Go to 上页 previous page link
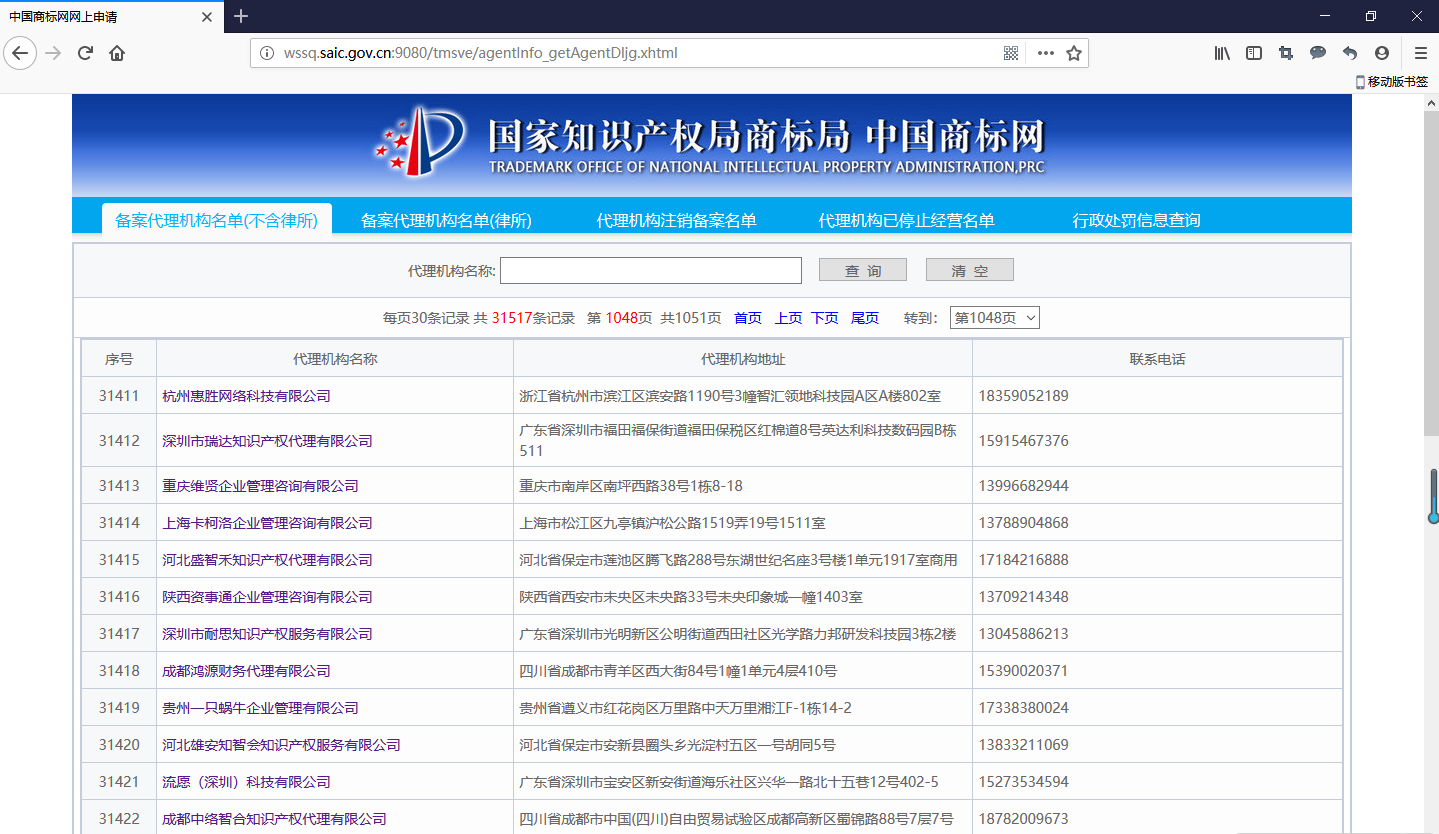The height and width of the screenshot is (834, 1439). click(788, 318)
